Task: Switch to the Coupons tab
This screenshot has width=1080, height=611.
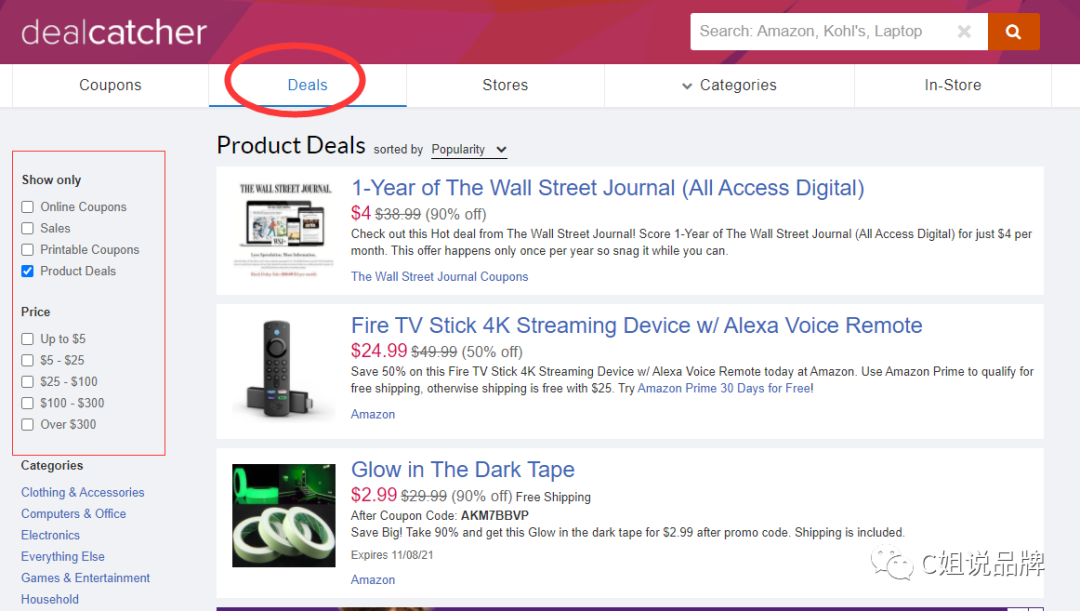Action: click(x=110, y=86)
